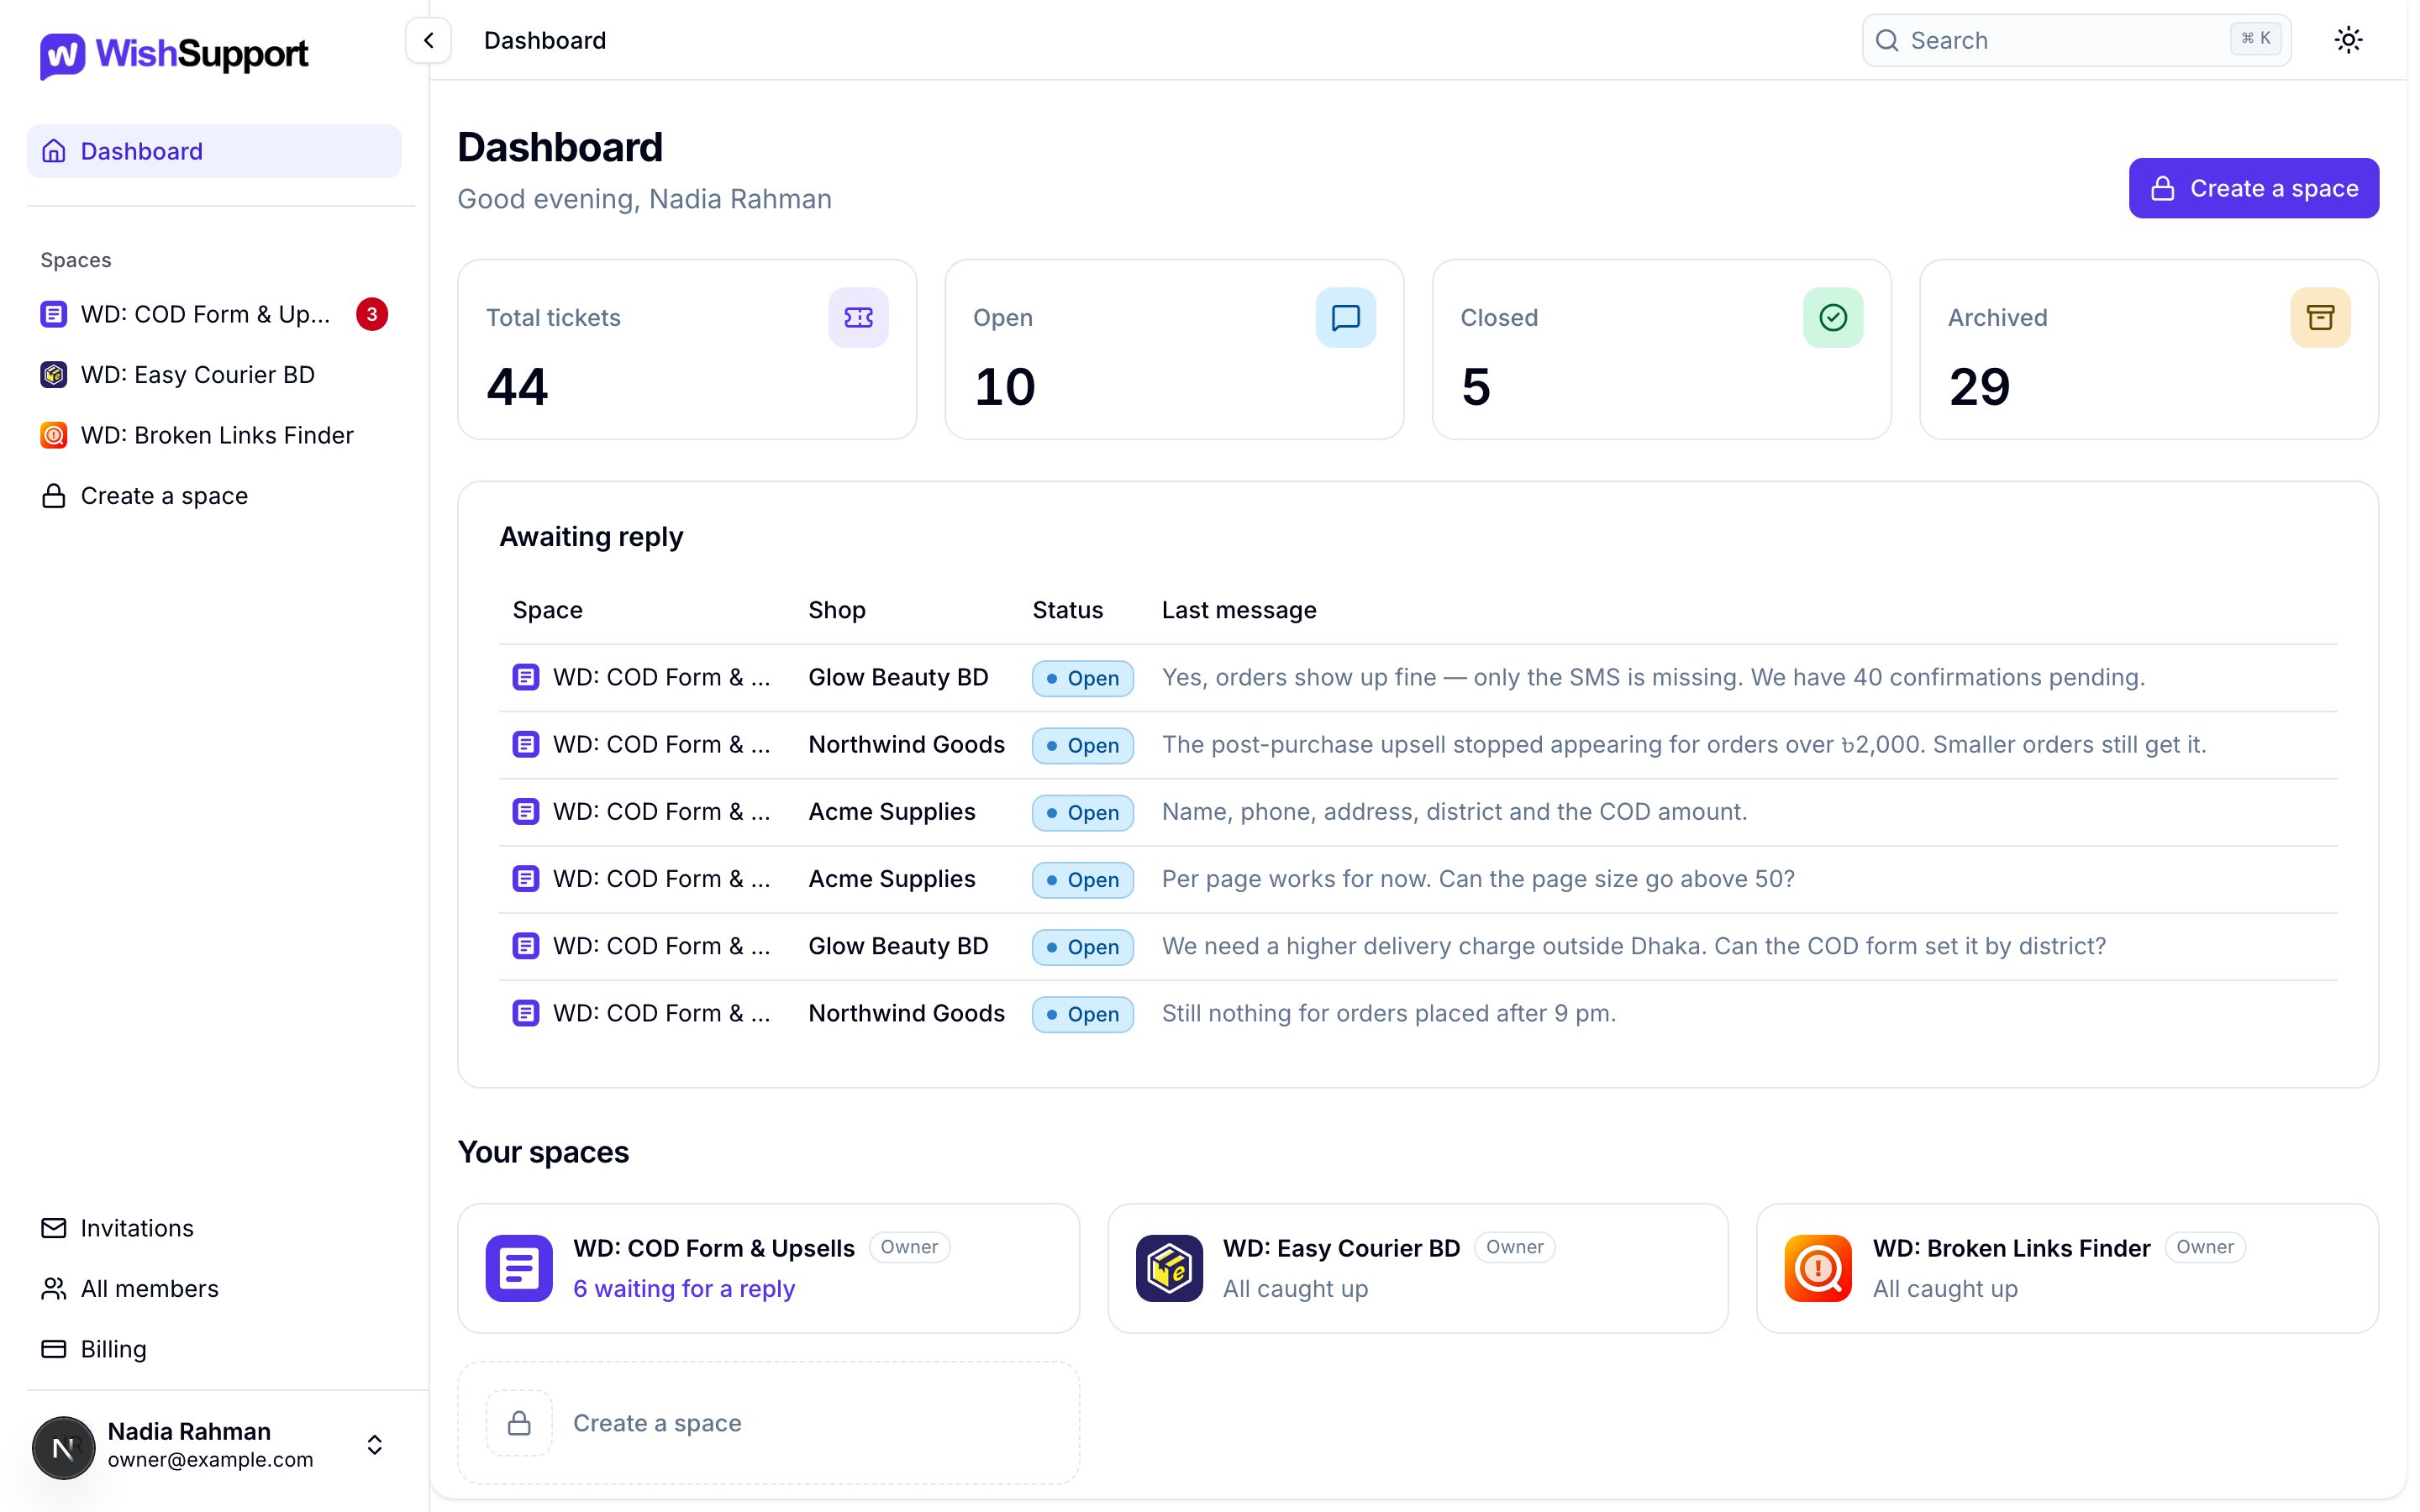Open ticket 'Name, phone, address, district' message

pyautogui.click(x=1418, y=812)
